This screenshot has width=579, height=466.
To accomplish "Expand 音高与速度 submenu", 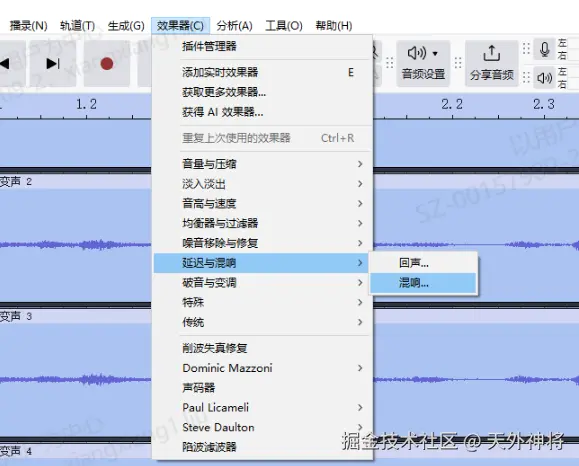I will [x=262, y=203].
